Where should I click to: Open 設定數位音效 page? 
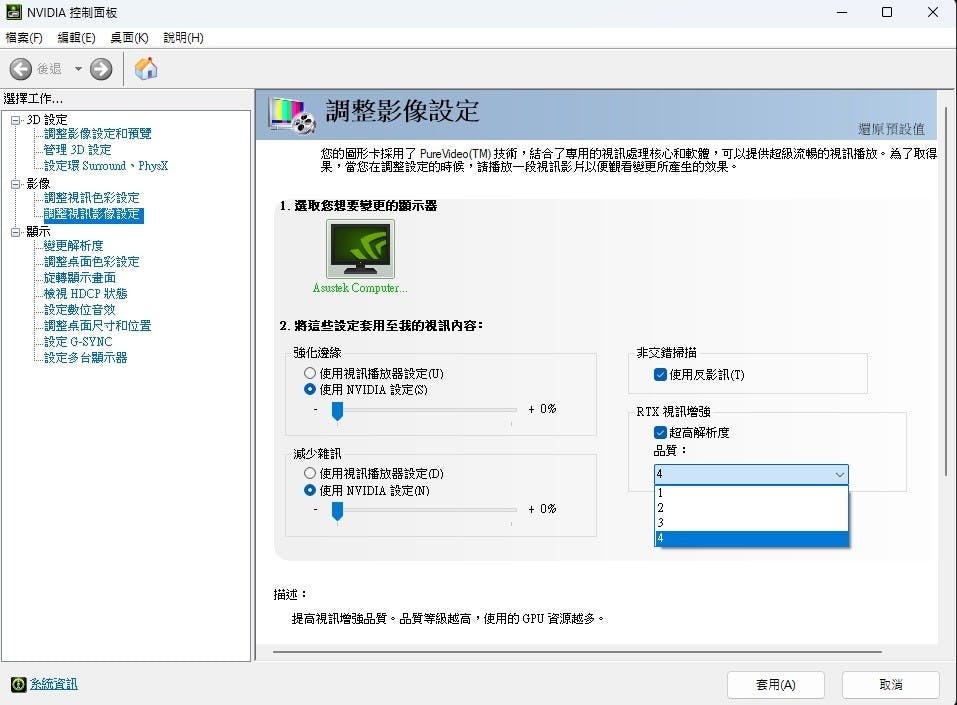[79, 309]
